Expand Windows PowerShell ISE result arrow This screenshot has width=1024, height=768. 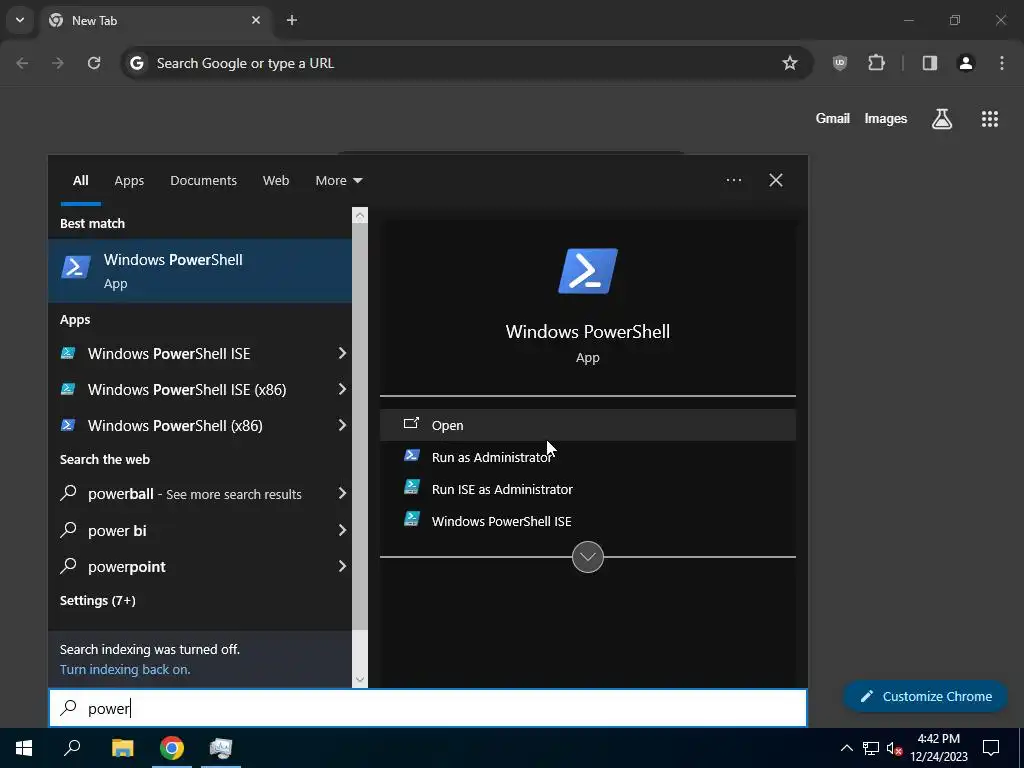(x=342, y=353)
